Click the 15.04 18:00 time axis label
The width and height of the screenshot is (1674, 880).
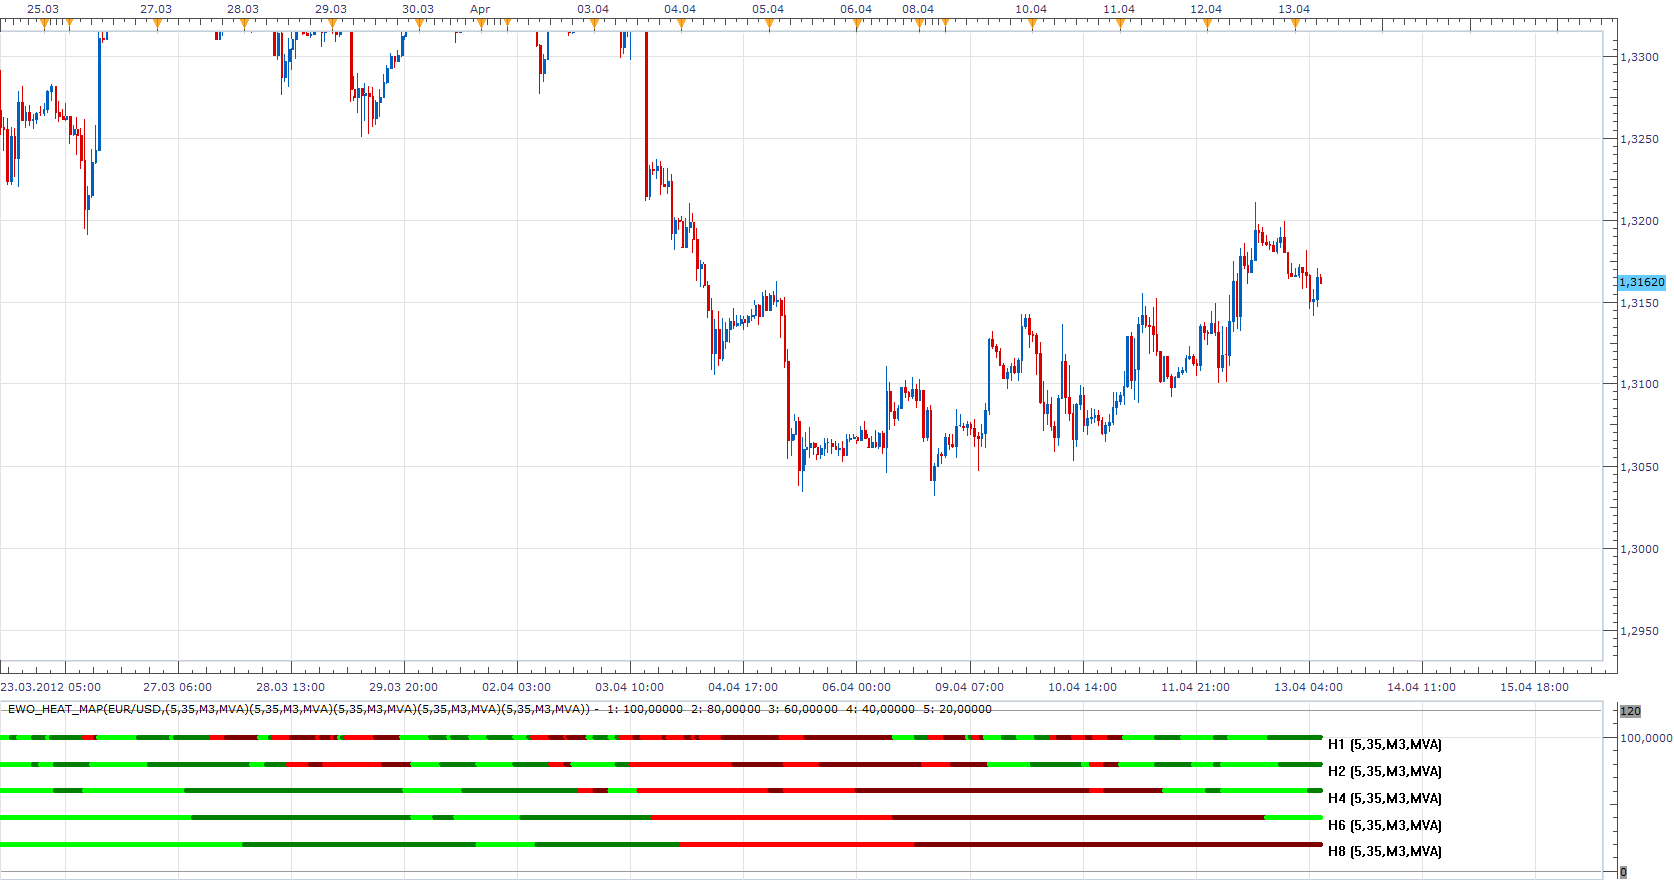click(x=1534, y=687)
